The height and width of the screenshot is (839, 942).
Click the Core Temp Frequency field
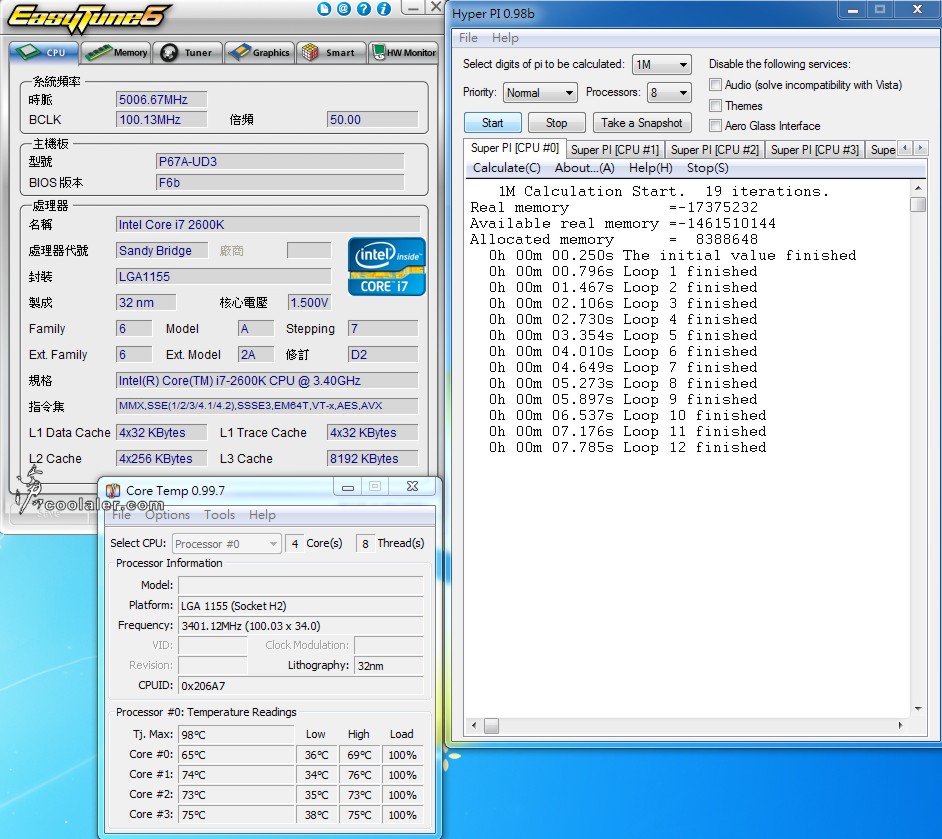300,626
